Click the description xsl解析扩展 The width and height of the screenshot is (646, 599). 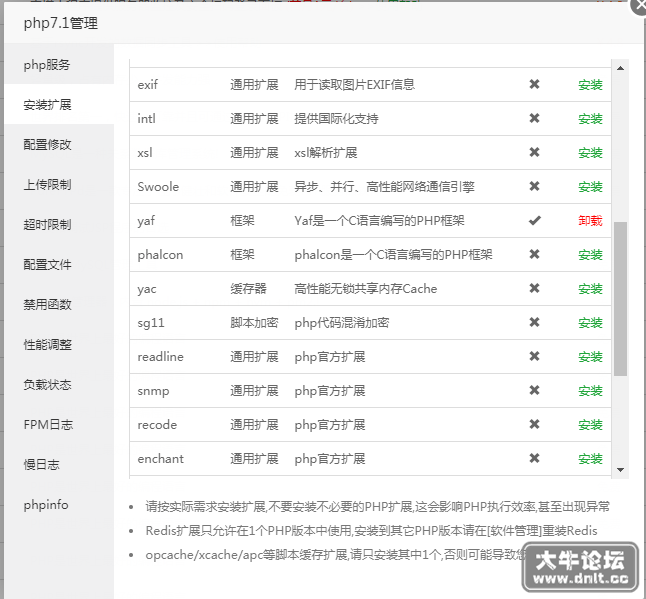coord(325,153)
